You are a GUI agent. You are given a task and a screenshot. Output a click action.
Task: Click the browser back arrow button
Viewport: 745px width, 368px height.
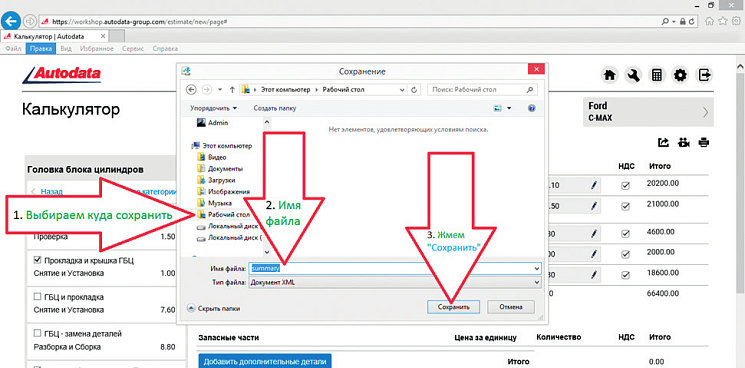[11, 21]
